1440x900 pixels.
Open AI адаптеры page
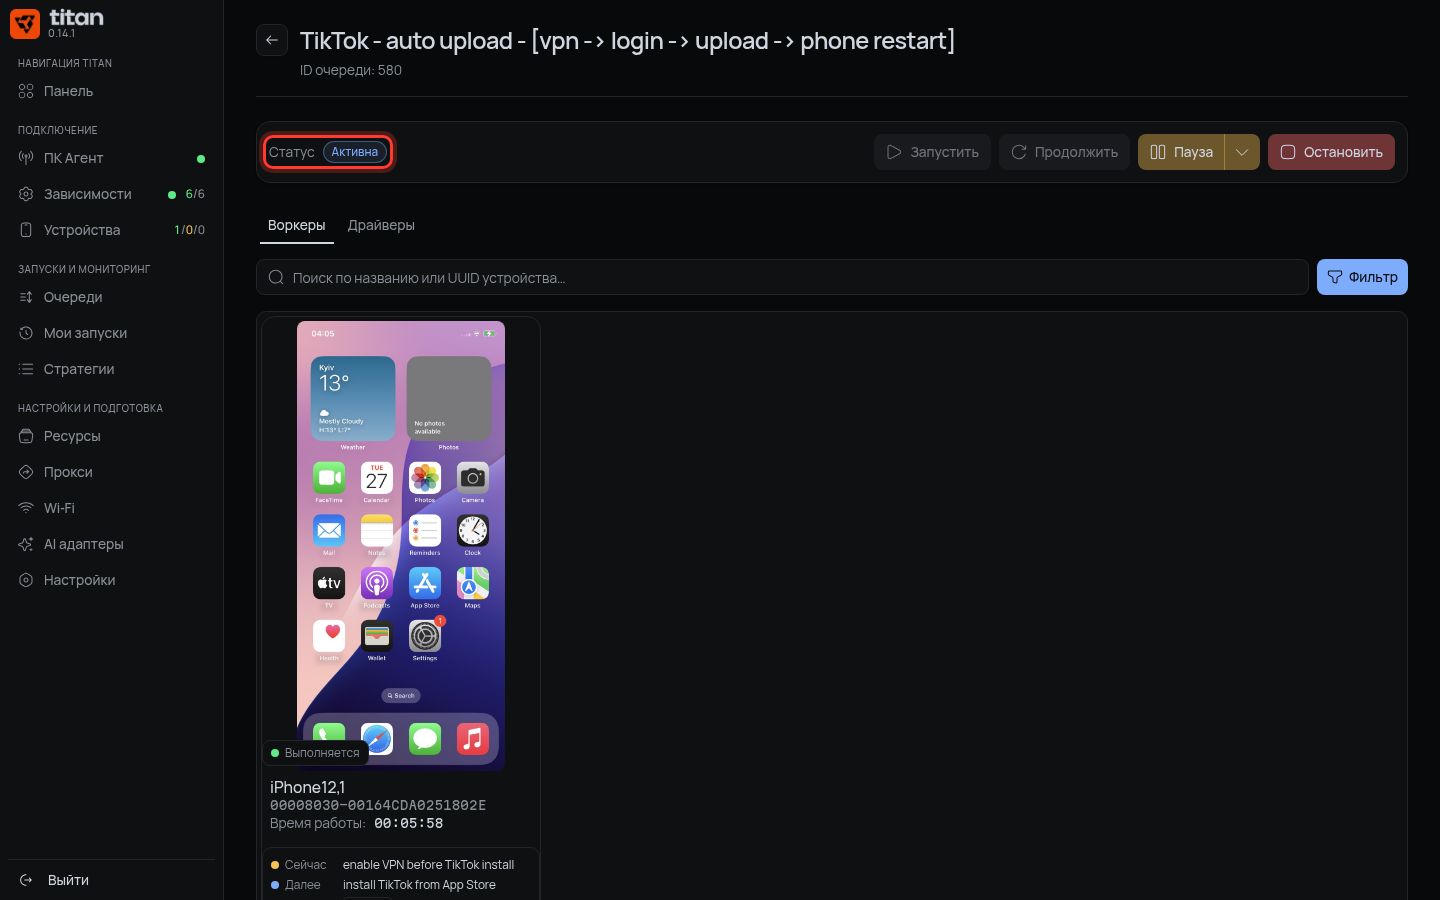(111, 544)
